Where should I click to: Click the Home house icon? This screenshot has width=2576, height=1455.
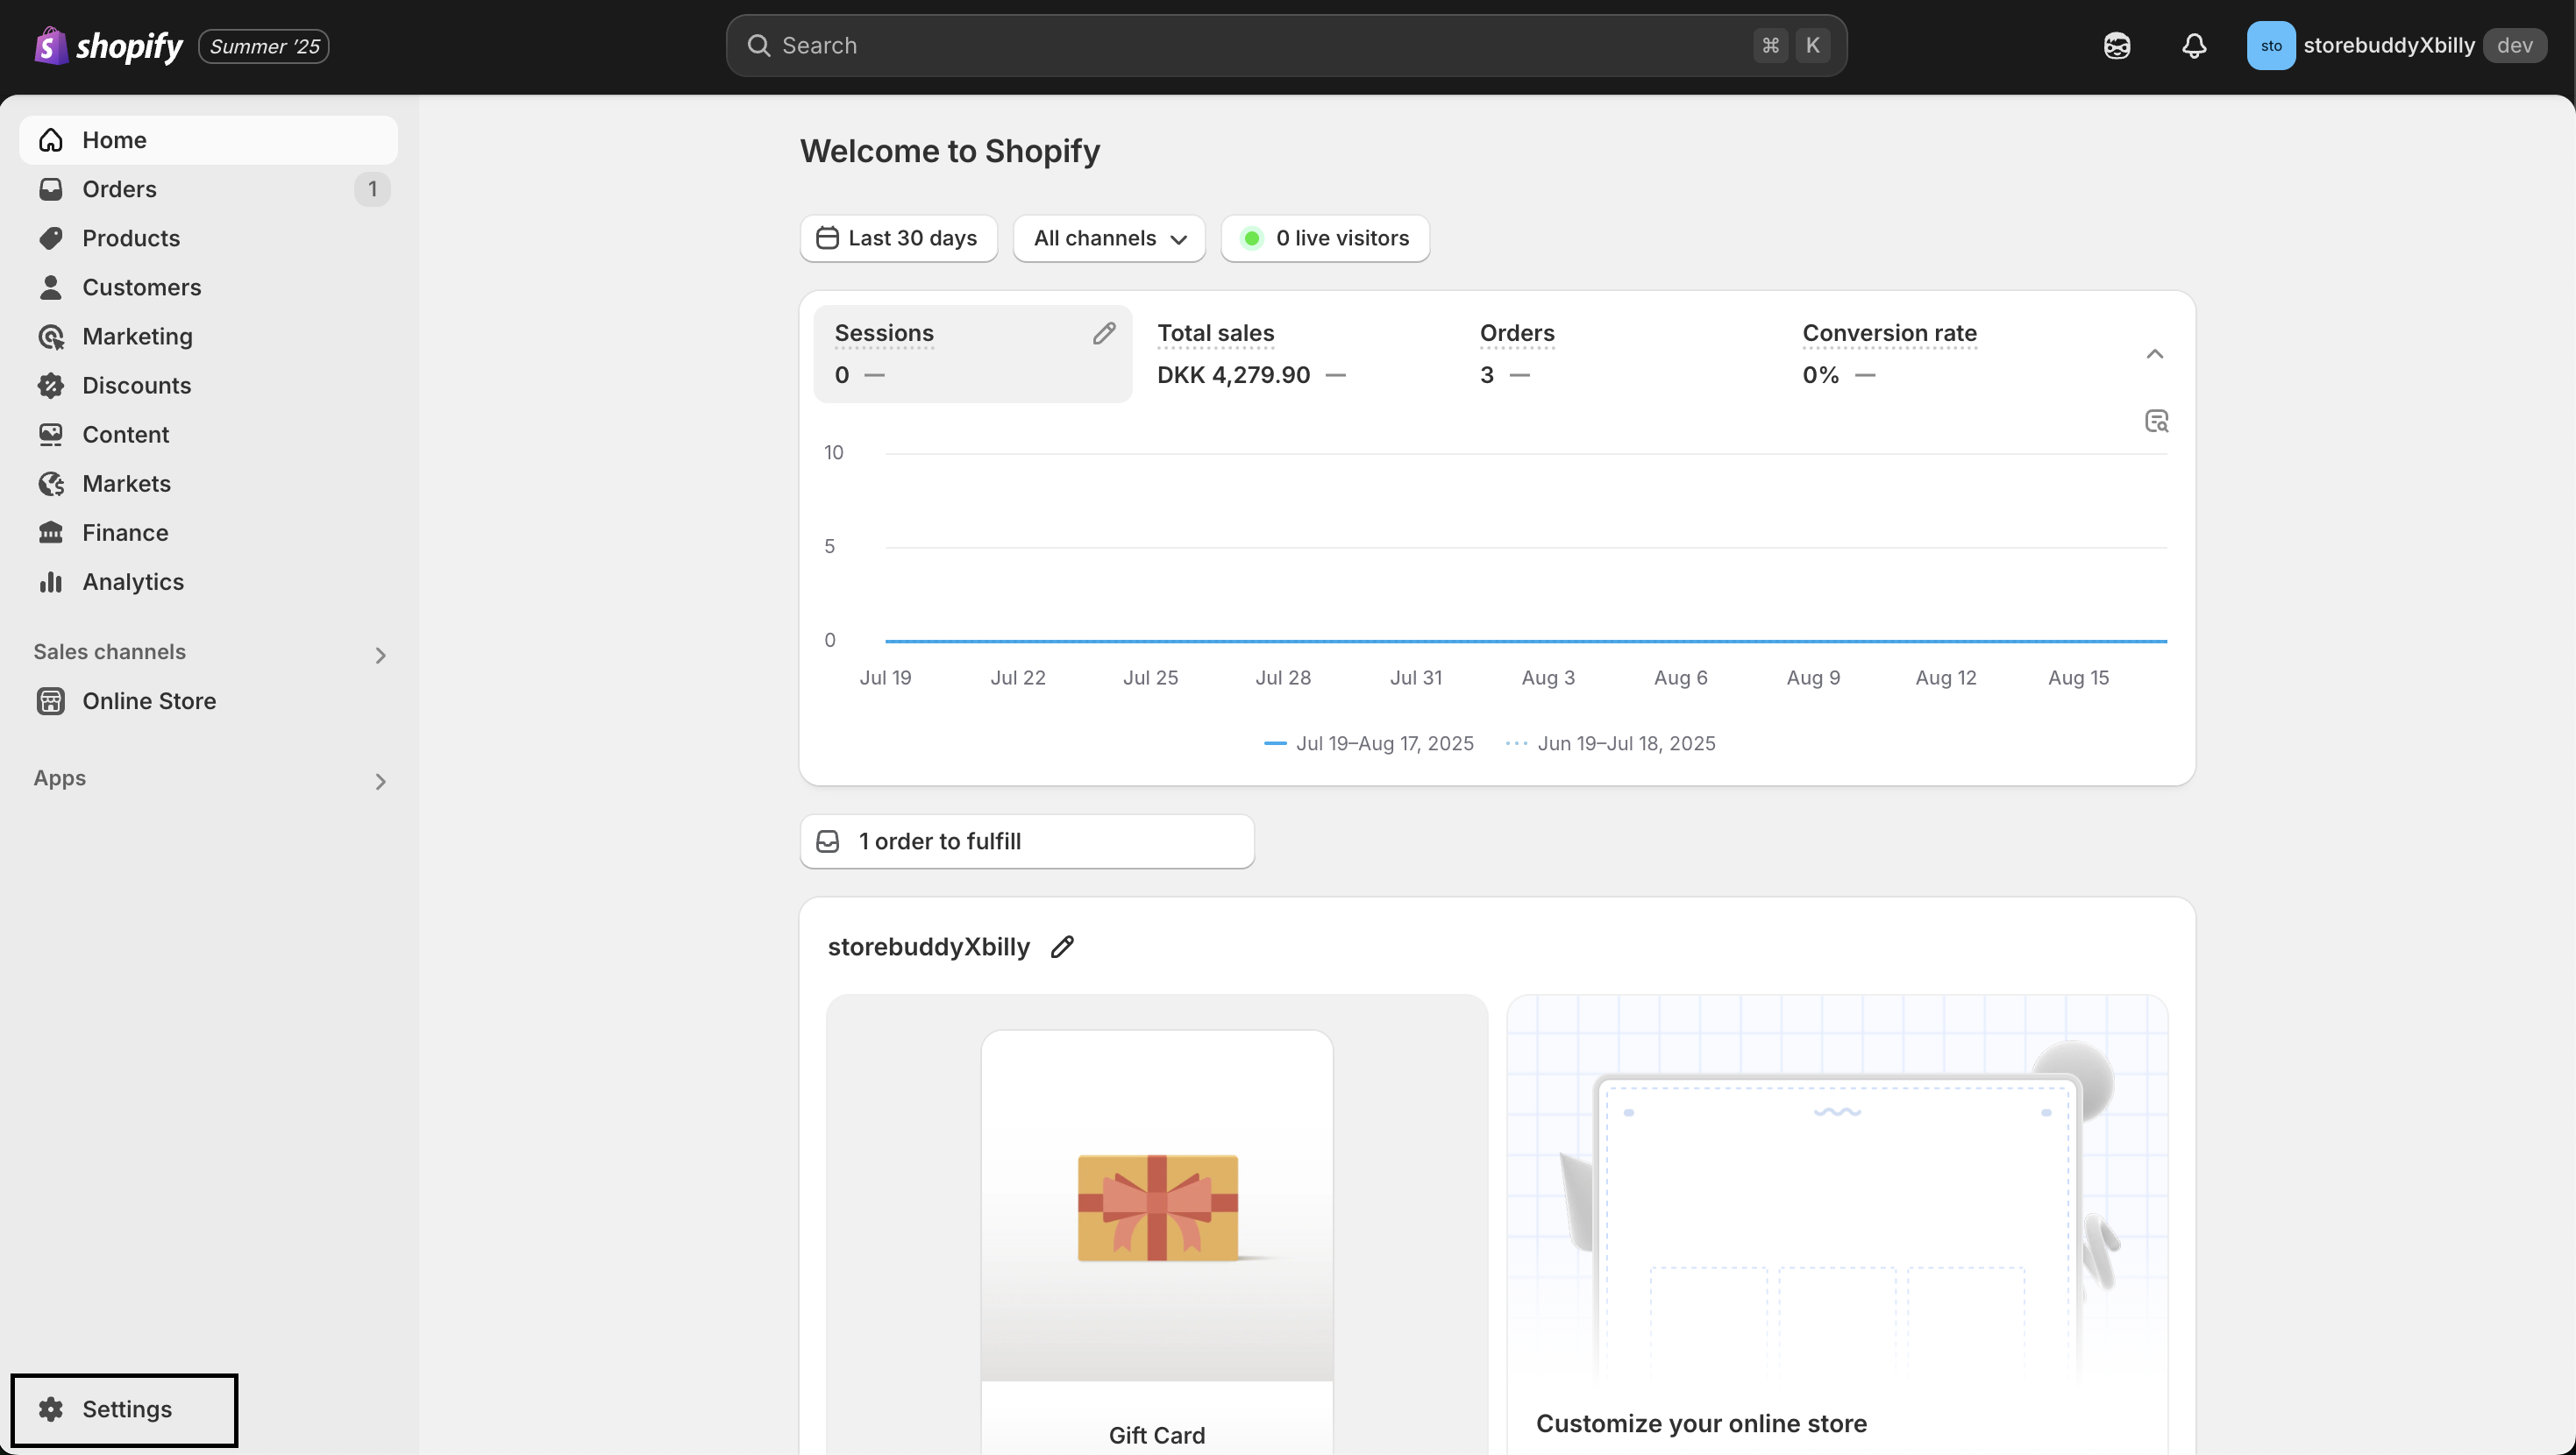tap(51, 140)
